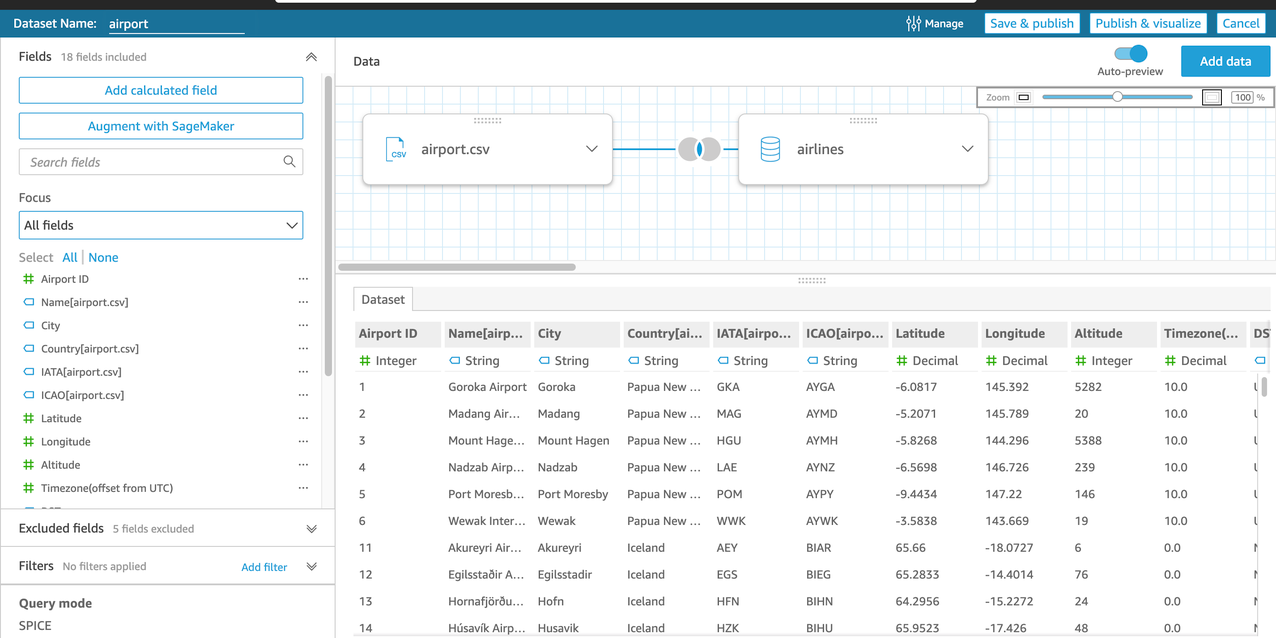The width and height of the screenshot is (1276, 638).
Task: Open options menu for Name[airport.csv] field
Action: point(303,302)
